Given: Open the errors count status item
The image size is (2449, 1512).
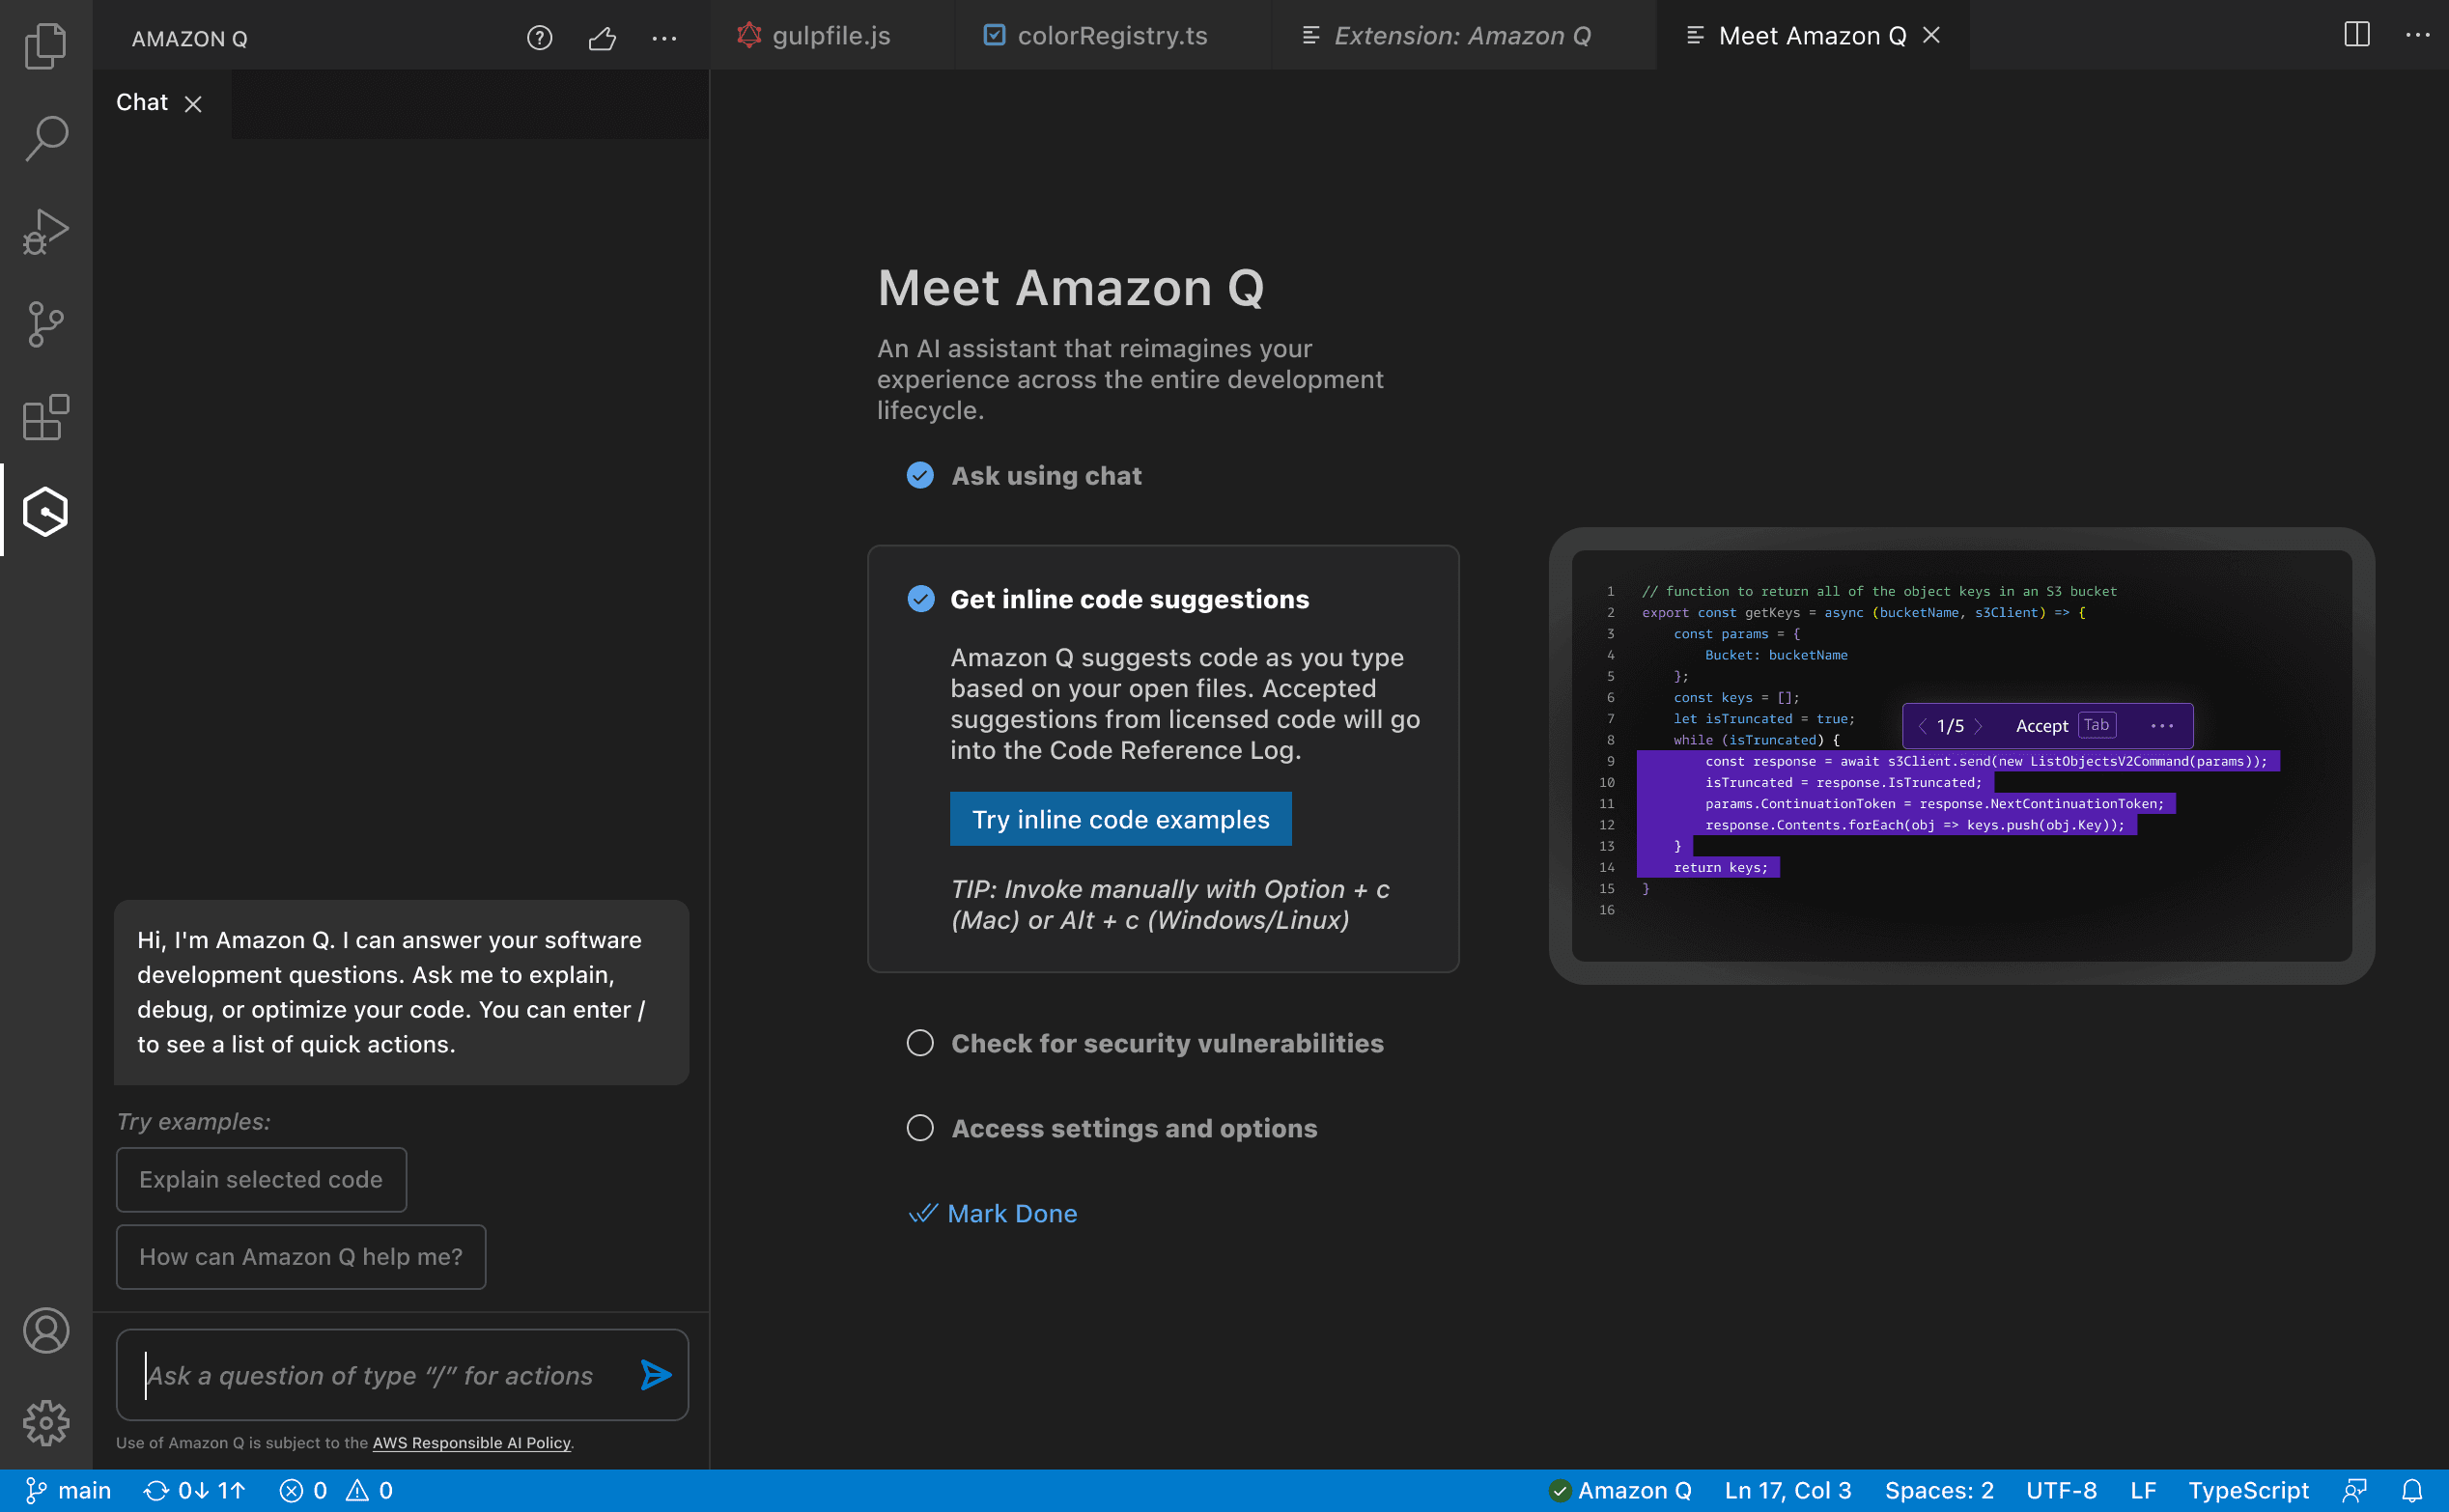Looking at the screenshot, I should [x=303, y=1491].
